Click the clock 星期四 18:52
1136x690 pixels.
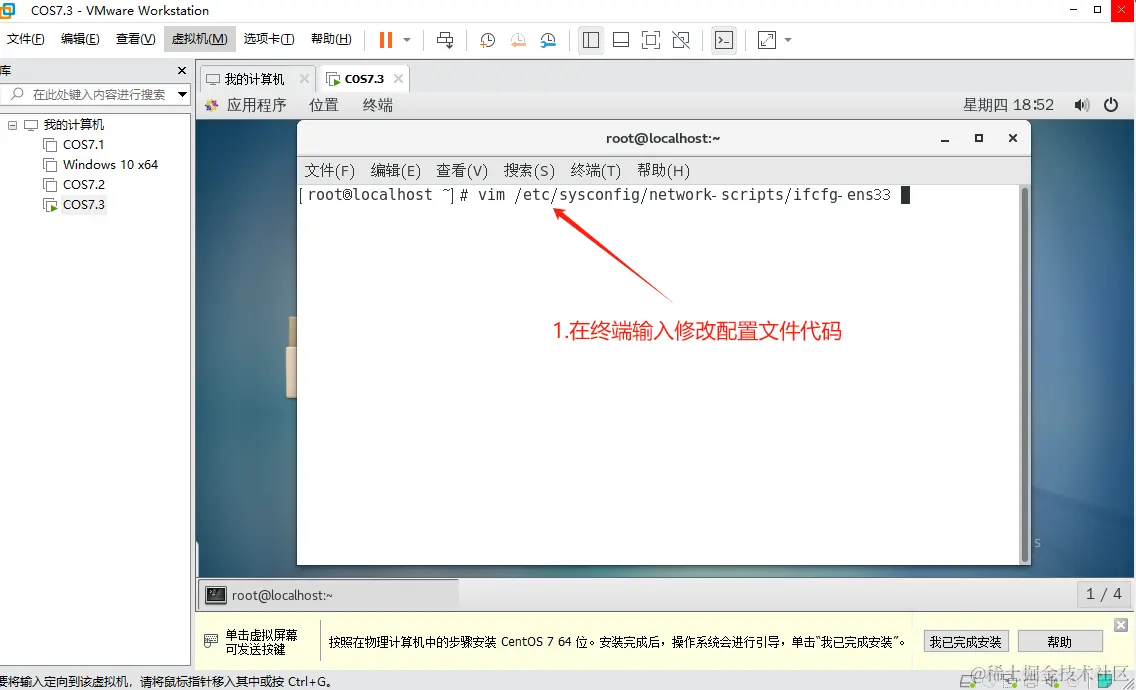pyautogui.click(x=1008, y=105)
